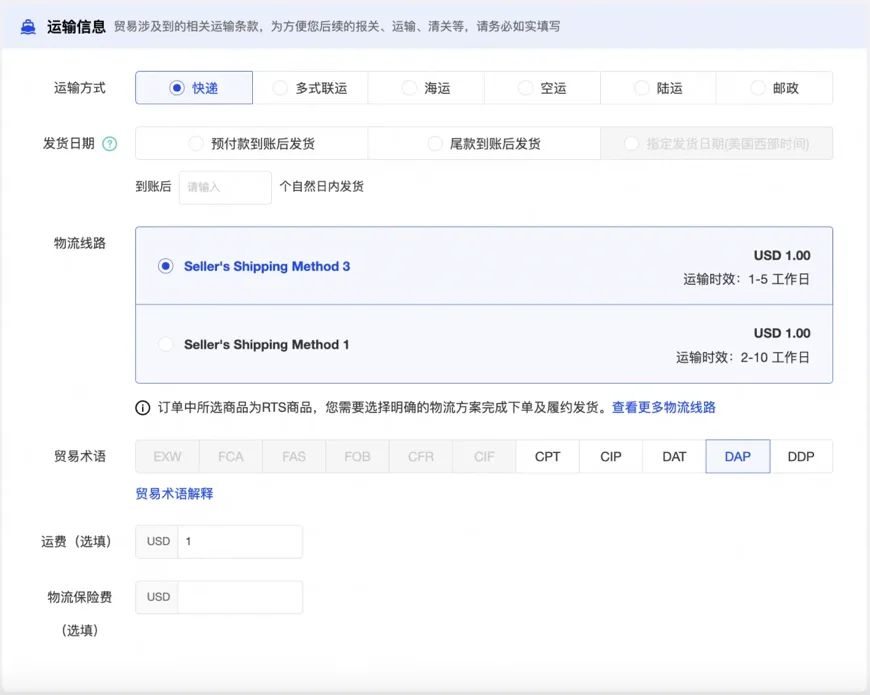The image size is (870, 695).
Task: Focus the 物流保险费 USD input field
Action: (239, 597)
